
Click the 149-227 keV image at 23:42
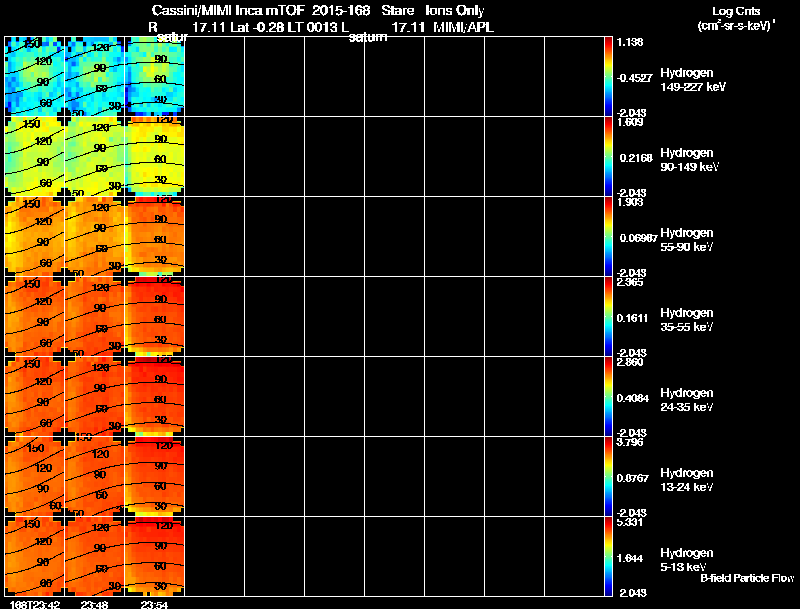click(34, 76)
